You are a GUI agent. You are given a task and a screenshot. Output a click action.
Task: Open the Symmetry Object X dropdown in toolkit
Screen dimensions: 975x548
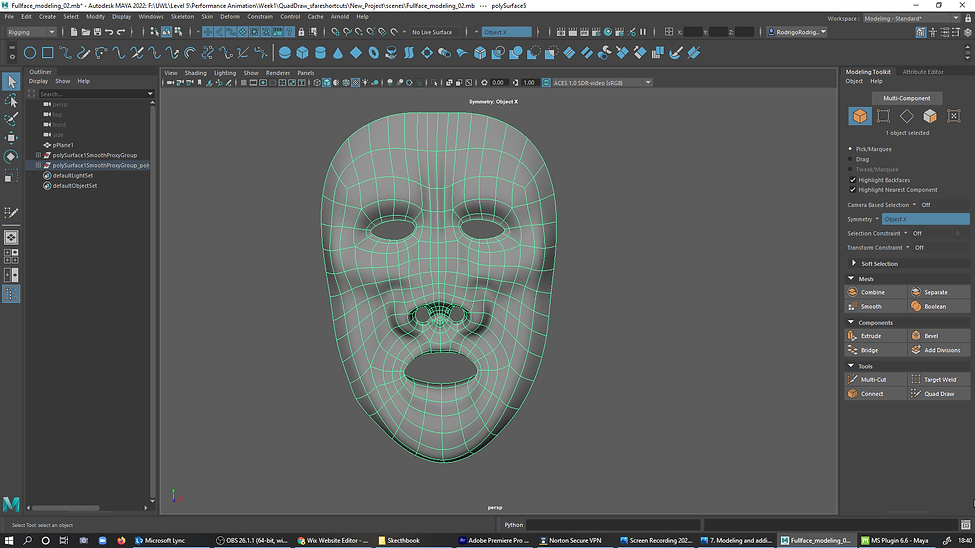coord(925,219)
